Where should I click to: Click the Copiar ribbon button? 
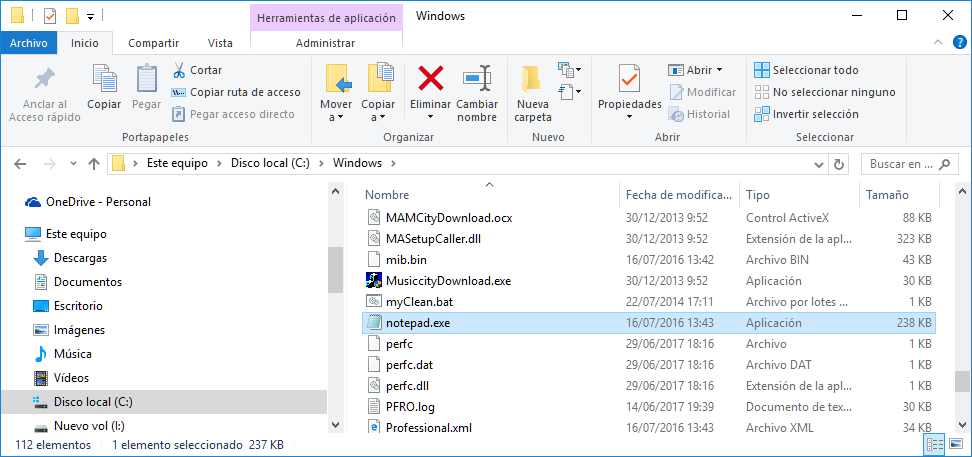click(104, 87)
